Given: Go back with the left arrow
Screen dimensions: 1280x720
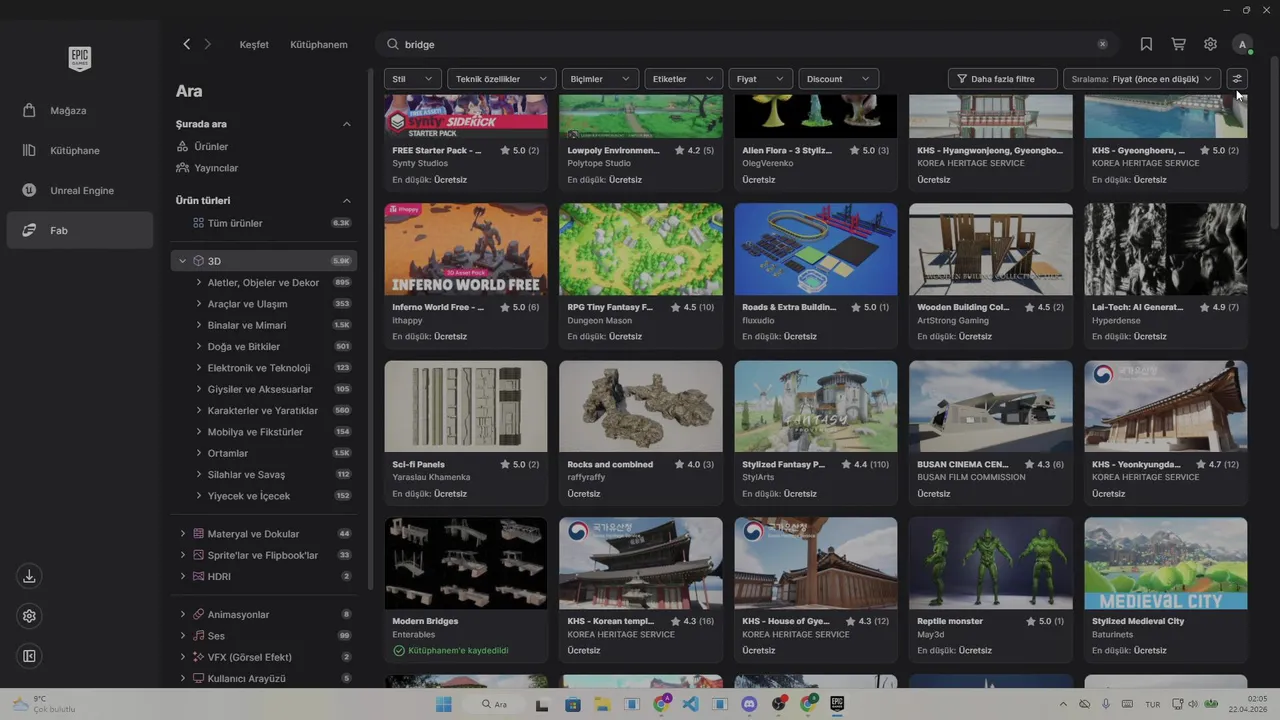Looking at the screenshot, I should [186, 44].
